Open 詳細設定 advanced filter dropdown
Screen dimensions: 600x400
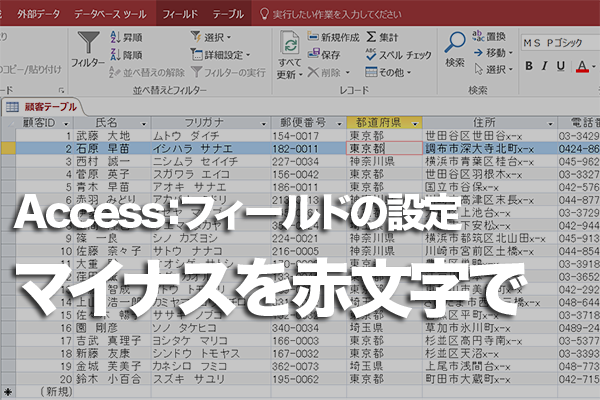tap(220, 55)
